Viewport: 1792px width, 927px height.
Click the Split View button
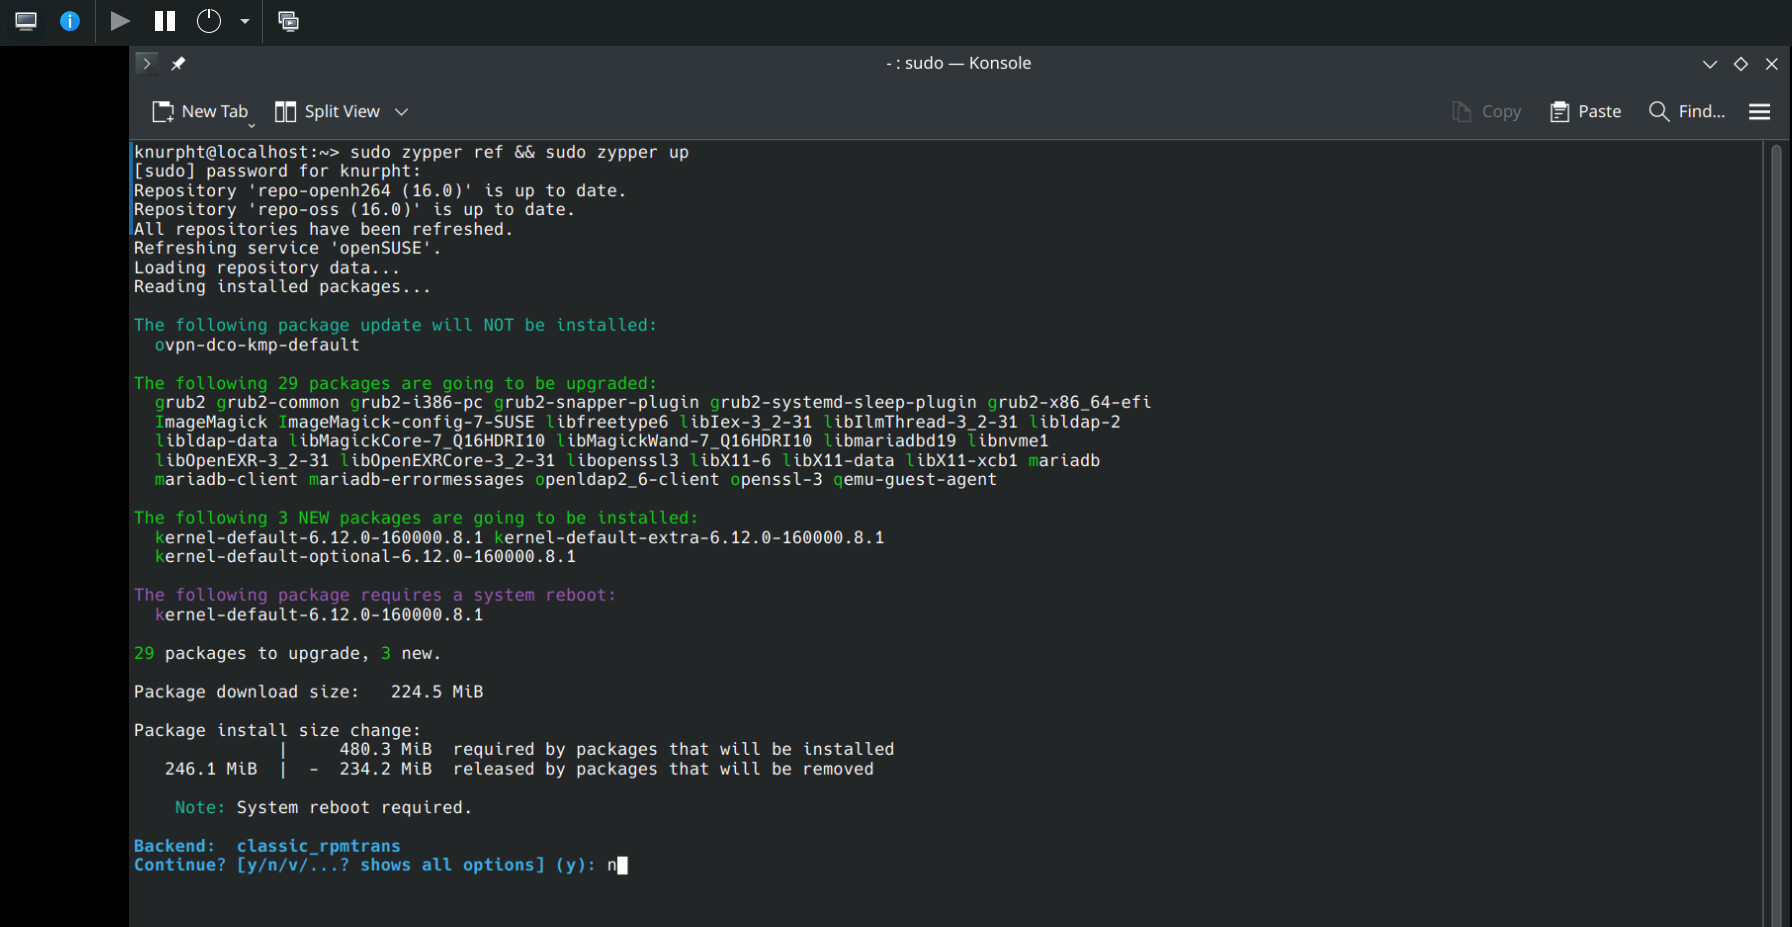(x=328, y=111)
